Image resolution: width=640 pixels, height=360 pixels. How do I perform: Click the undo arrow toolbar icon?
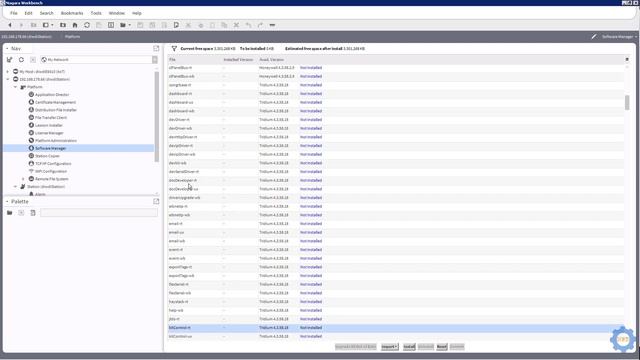(x=248, y=25)
